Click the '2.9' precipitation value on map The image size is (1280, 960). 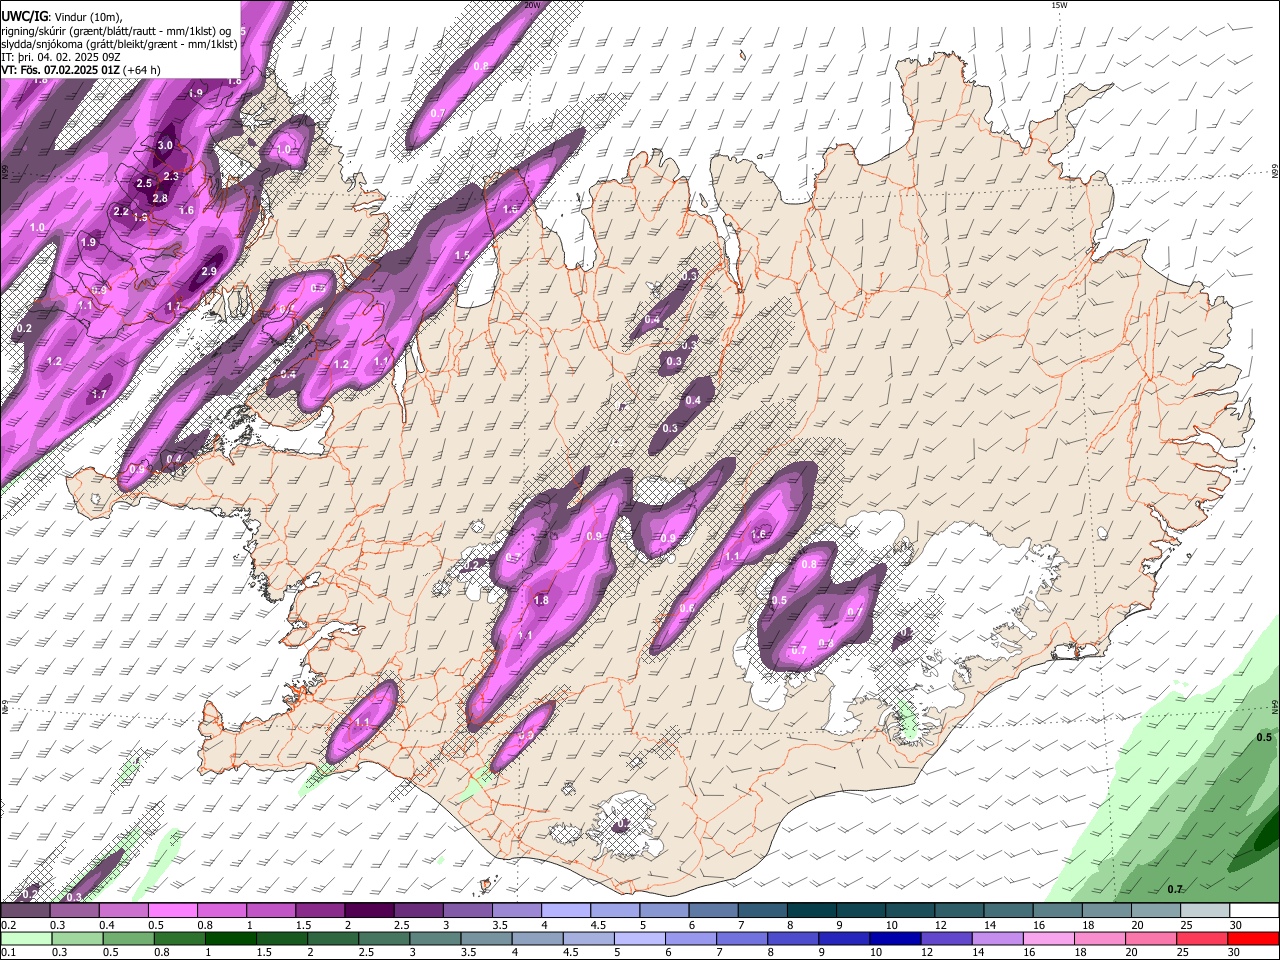pyautogui.click(x=209, y=272)
